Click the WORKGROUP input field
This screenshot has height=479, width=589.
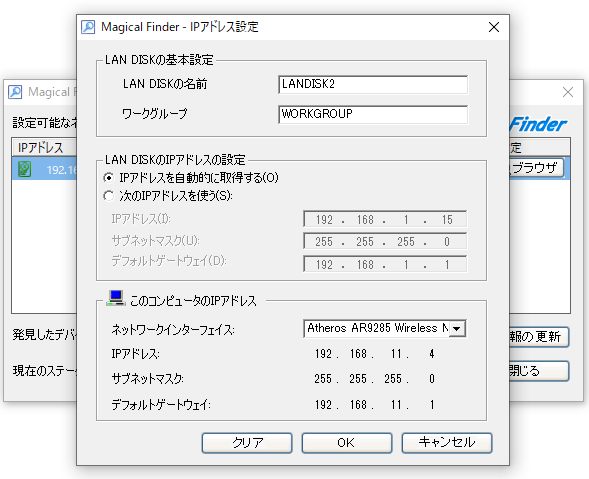pos(373,114)
